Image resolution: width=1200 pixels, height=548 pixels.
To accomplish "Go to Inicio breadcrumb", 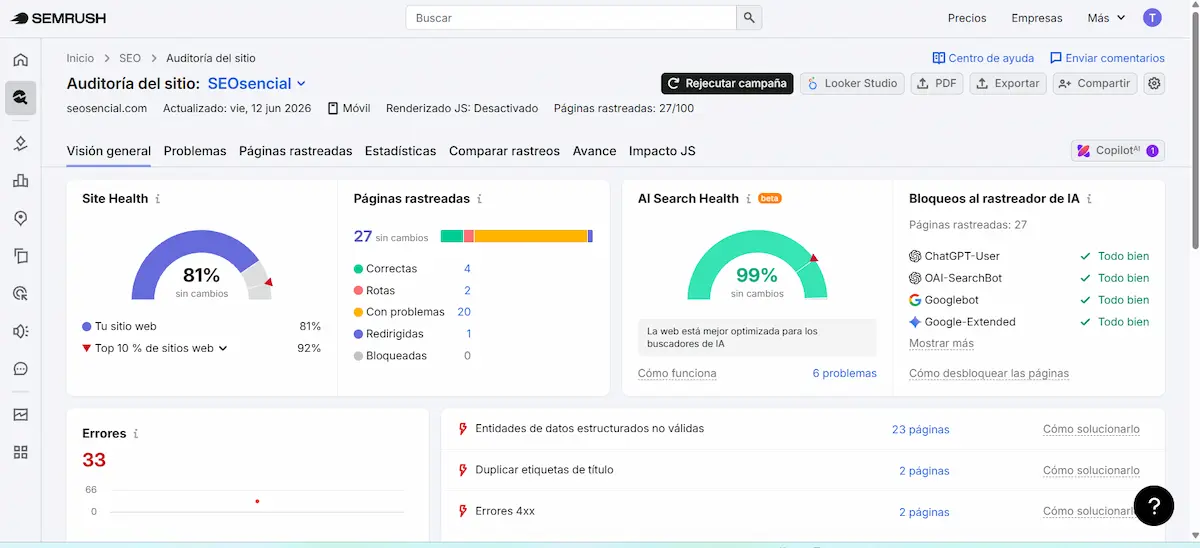I will [x=80, y=58].
